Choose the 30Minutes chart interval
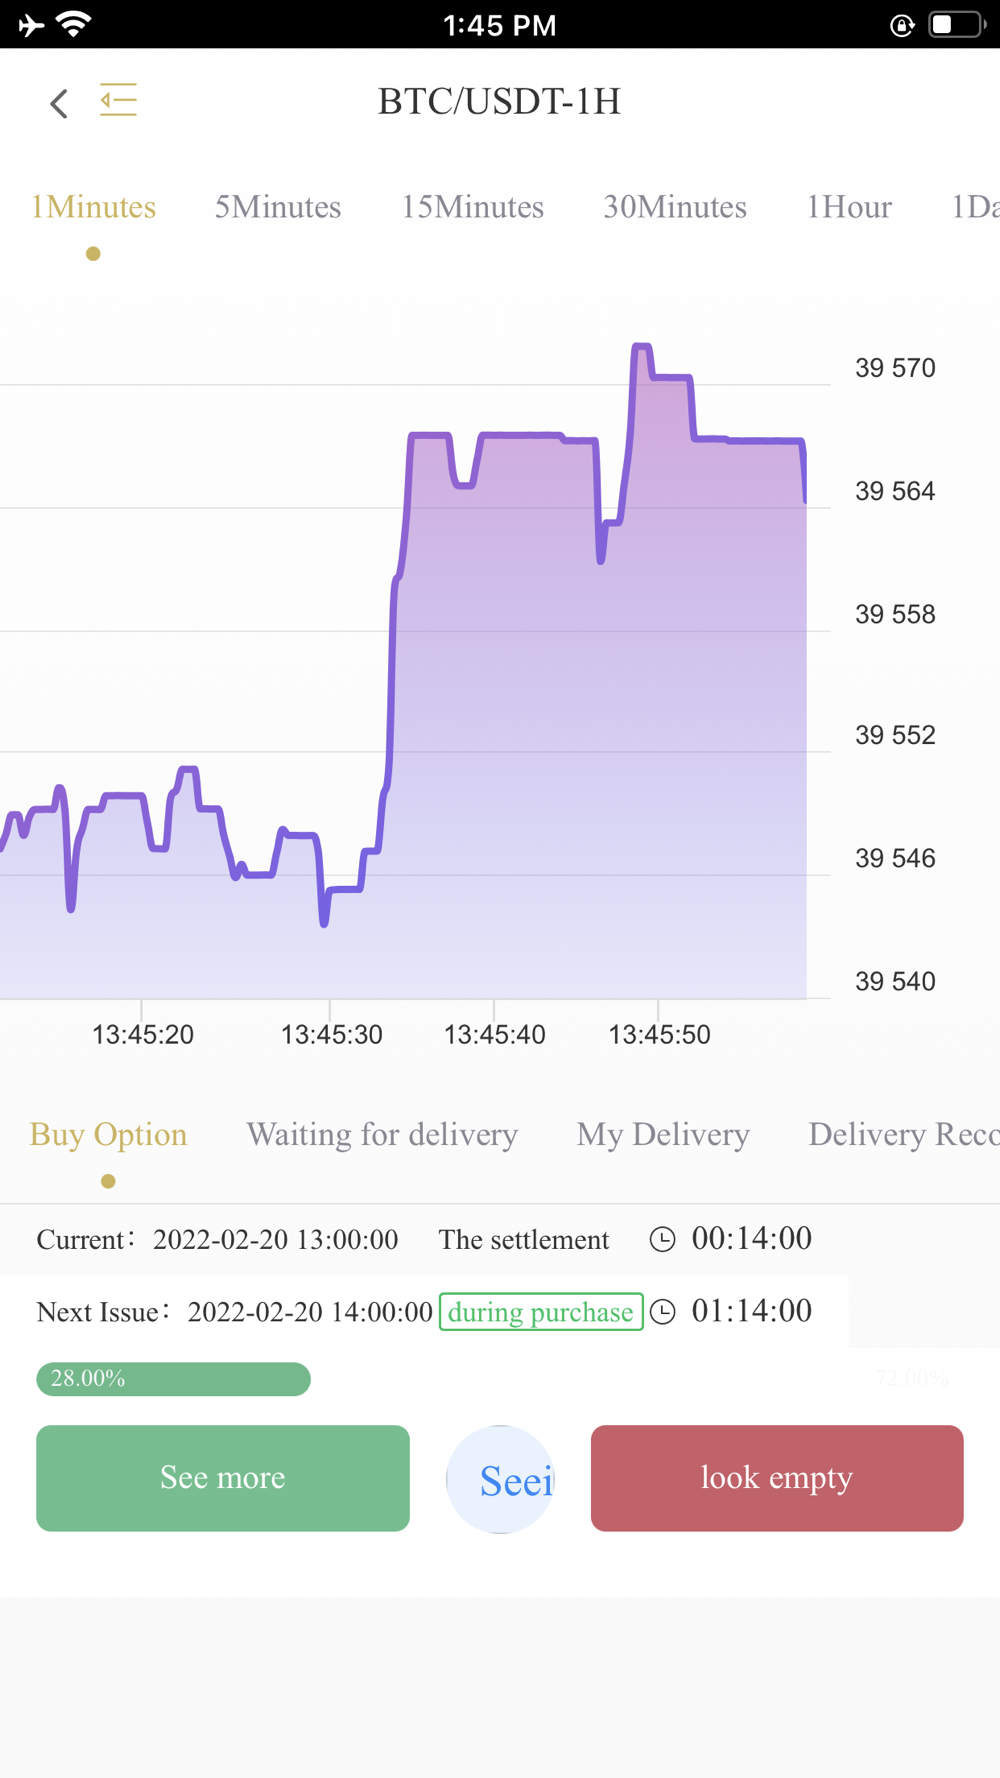This screenshot has width=1000, height=1778. click(x=675, y=207)
